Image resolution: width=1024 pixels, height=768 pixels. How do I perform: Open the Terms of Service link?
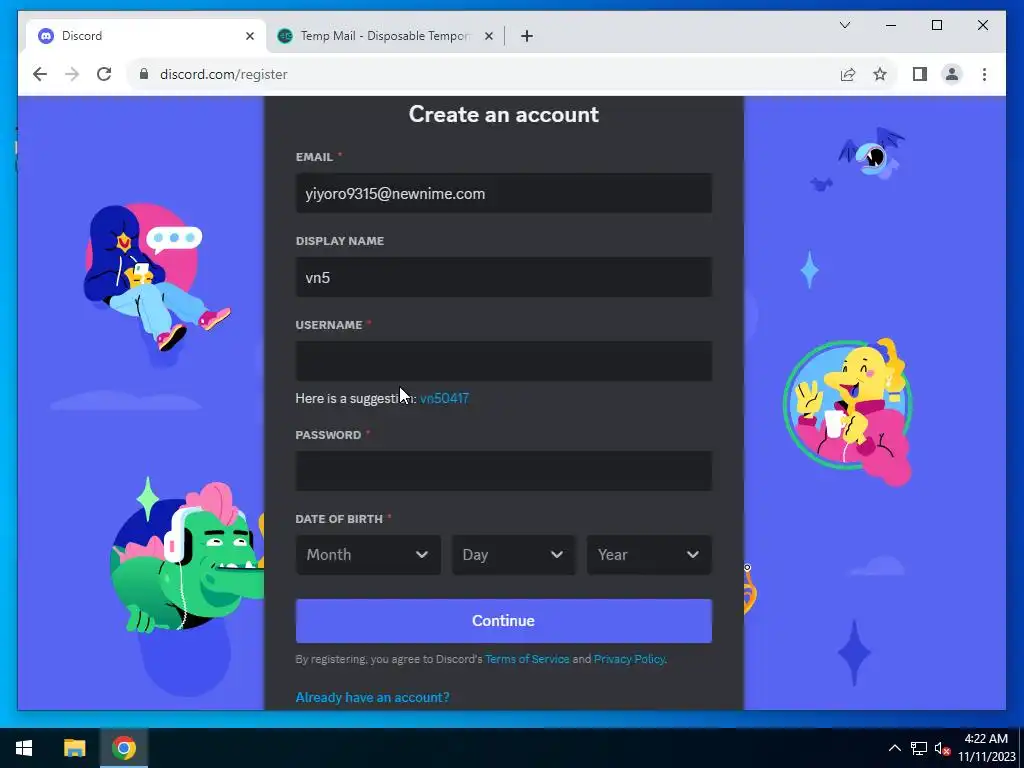point(527,659)
